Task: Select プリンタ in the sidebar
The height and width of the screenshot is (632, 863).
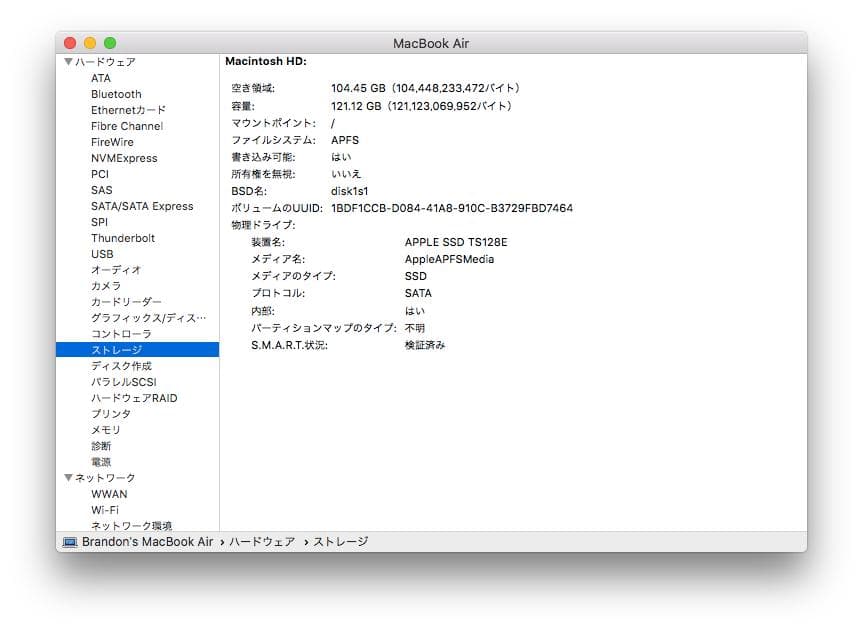Action: (x=111, y=413)
